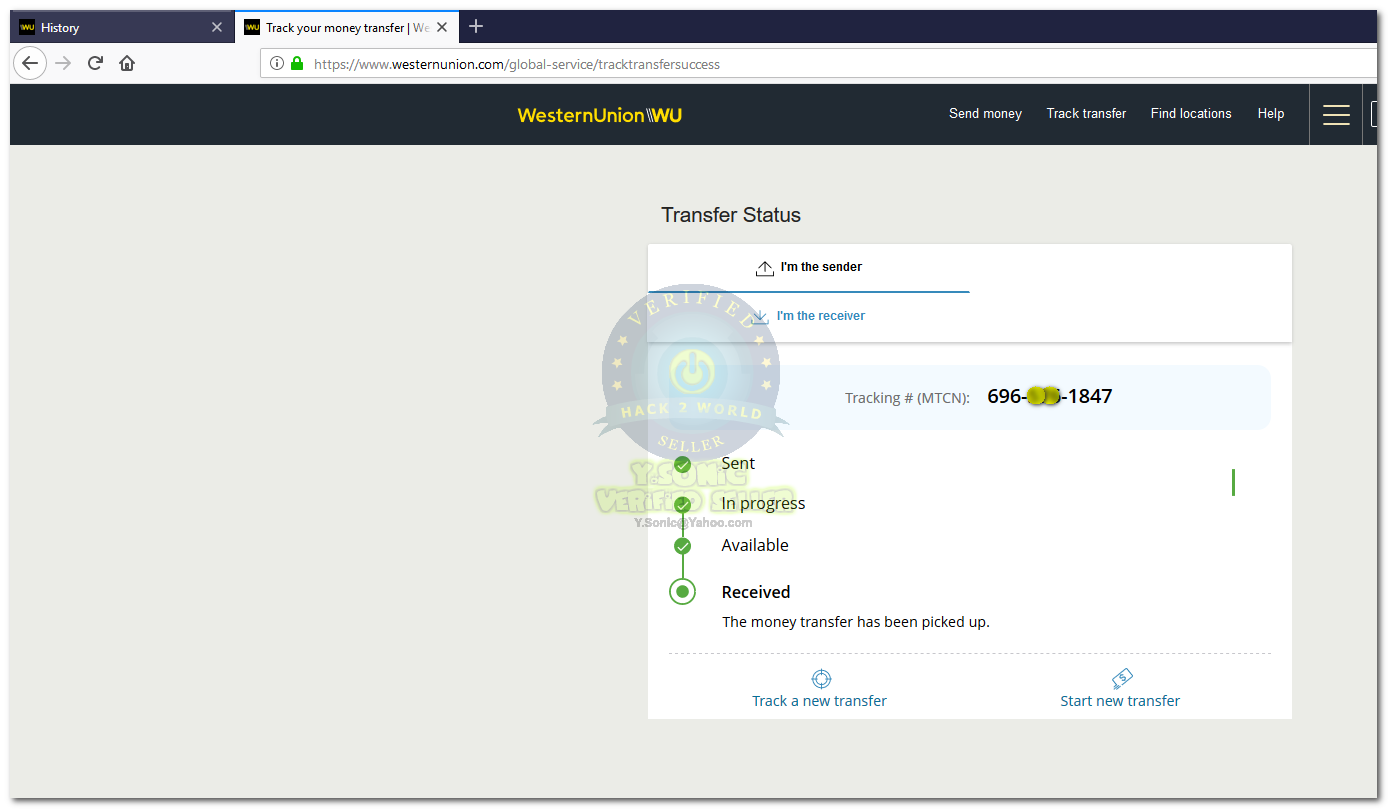
Task: Open the Send money menu link
Action: point(985,114)
